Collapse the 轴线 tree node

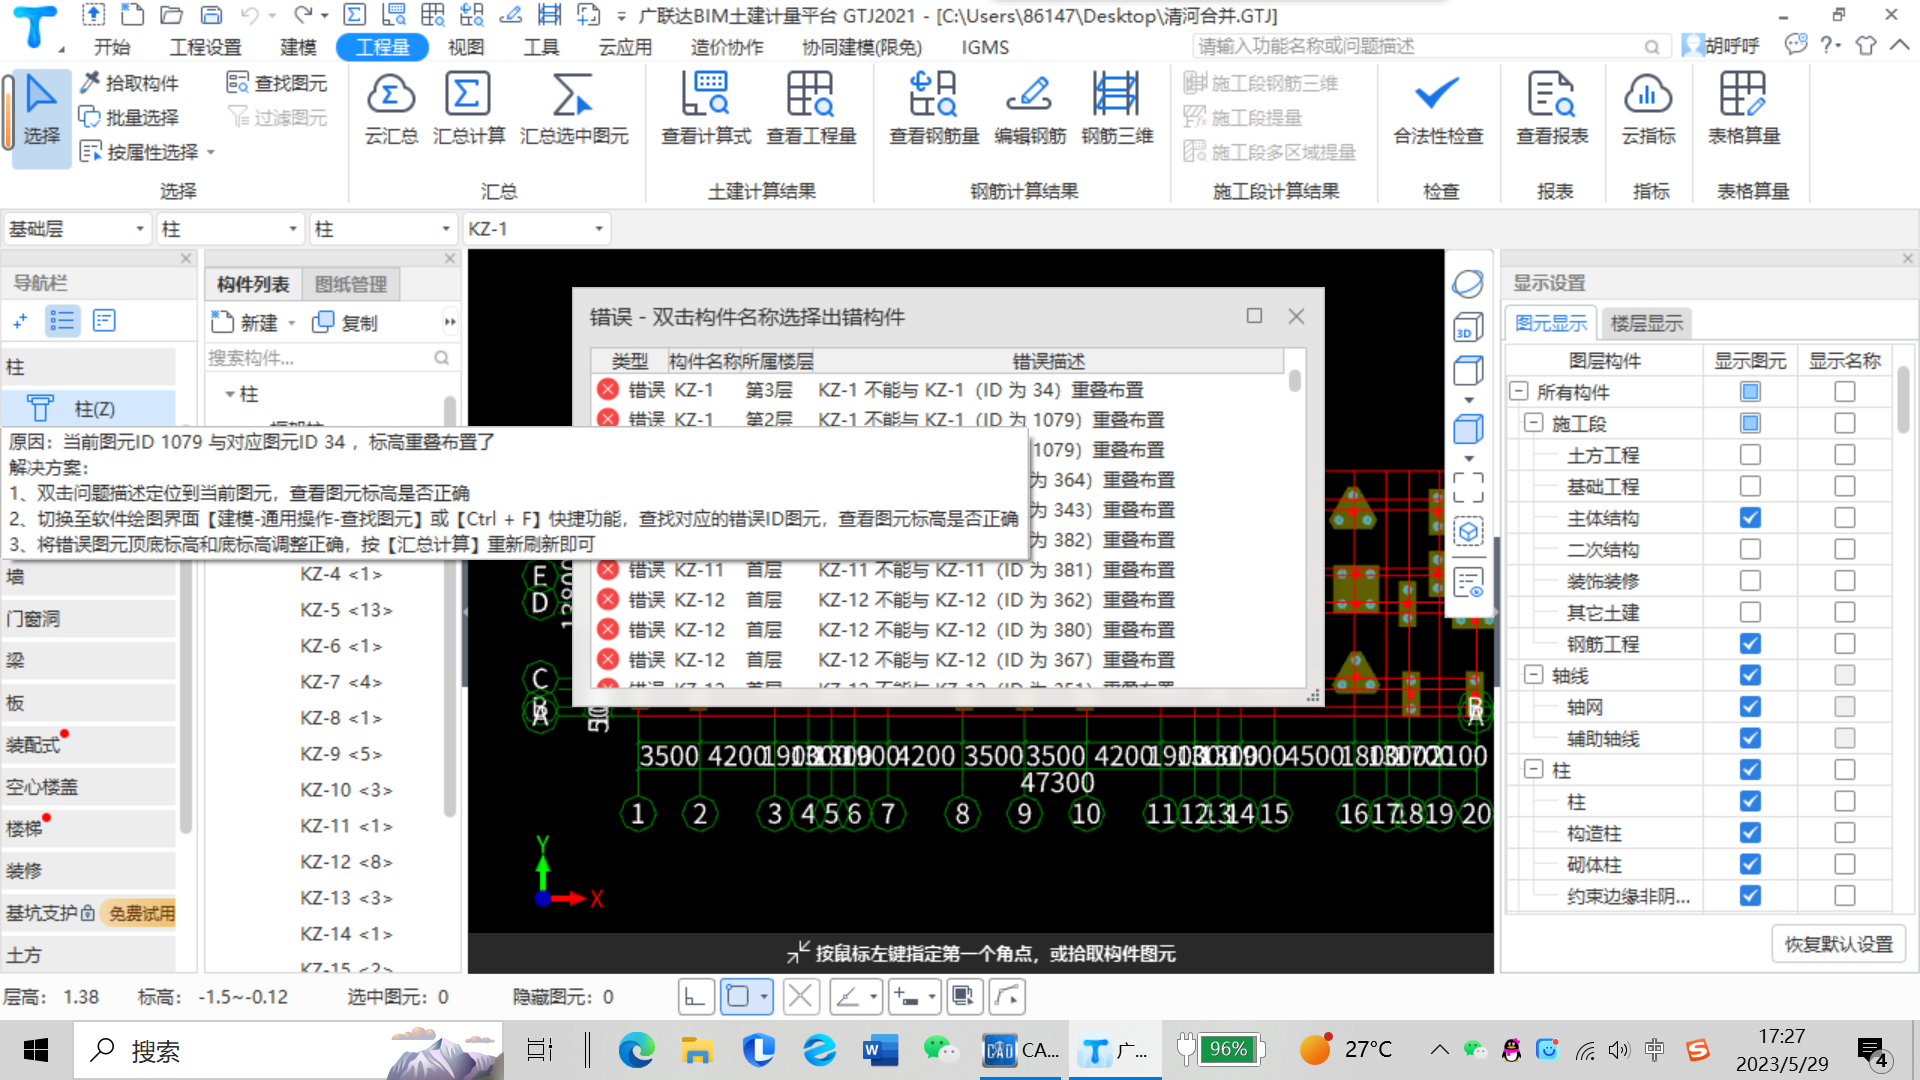click(x=1534, y=675)
